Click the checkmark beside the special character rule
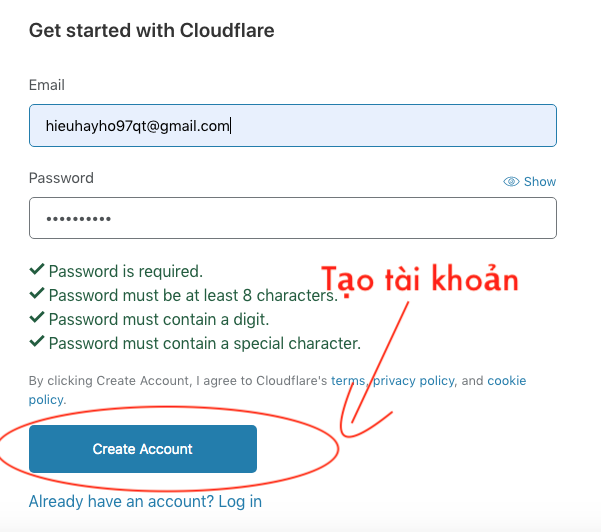601x532 pixels. [37, 342]
